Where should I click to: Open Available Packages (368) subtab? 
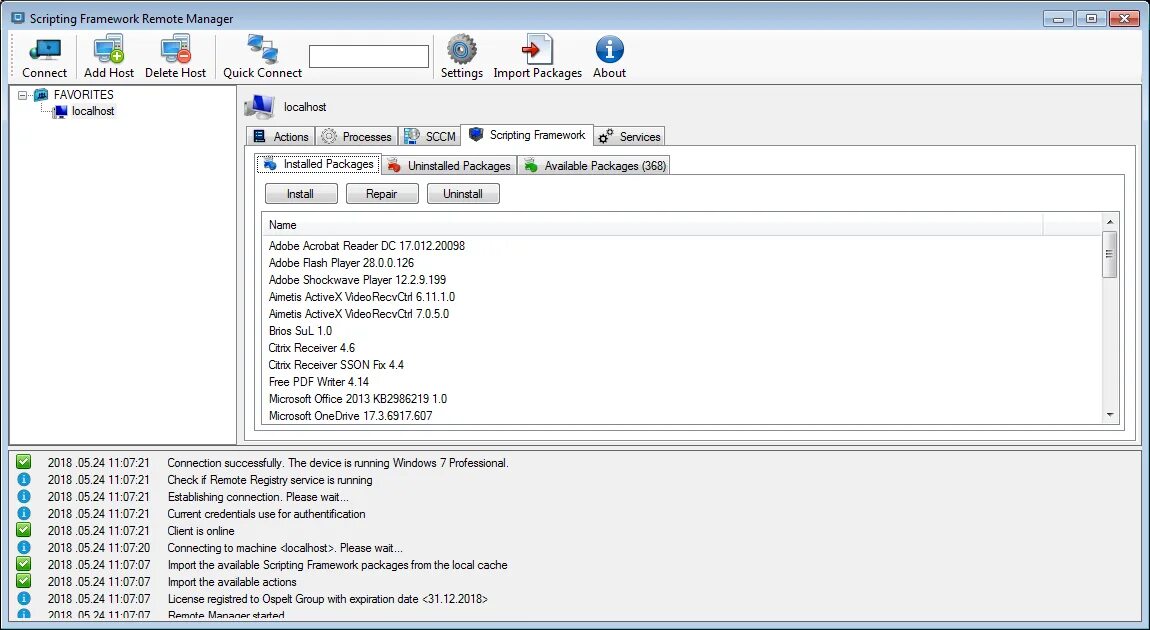594,166
